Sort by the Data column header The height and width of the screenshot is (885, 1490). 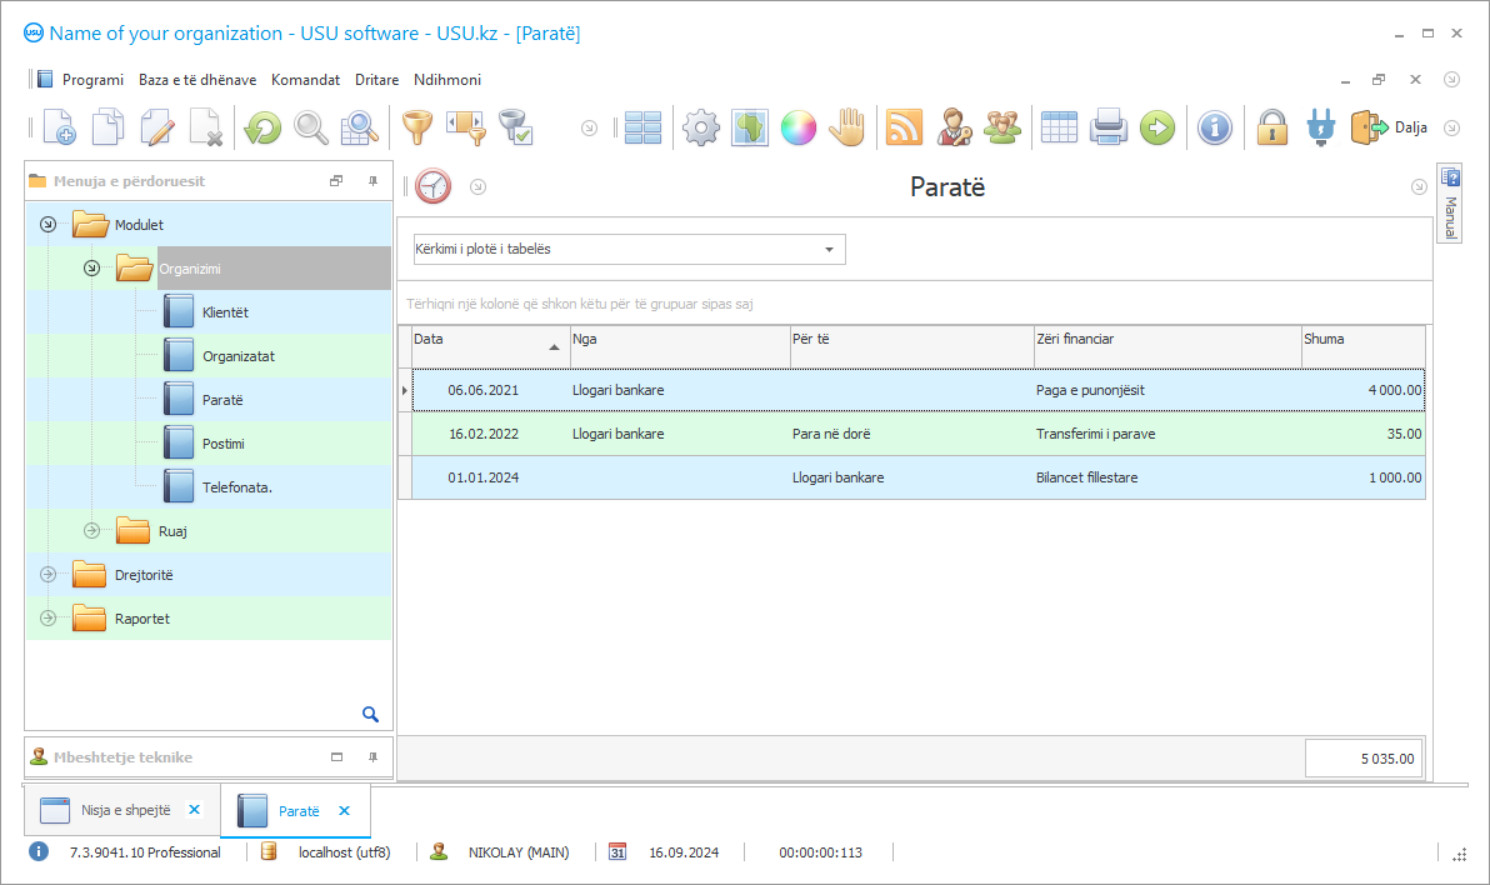coord(490,347)
